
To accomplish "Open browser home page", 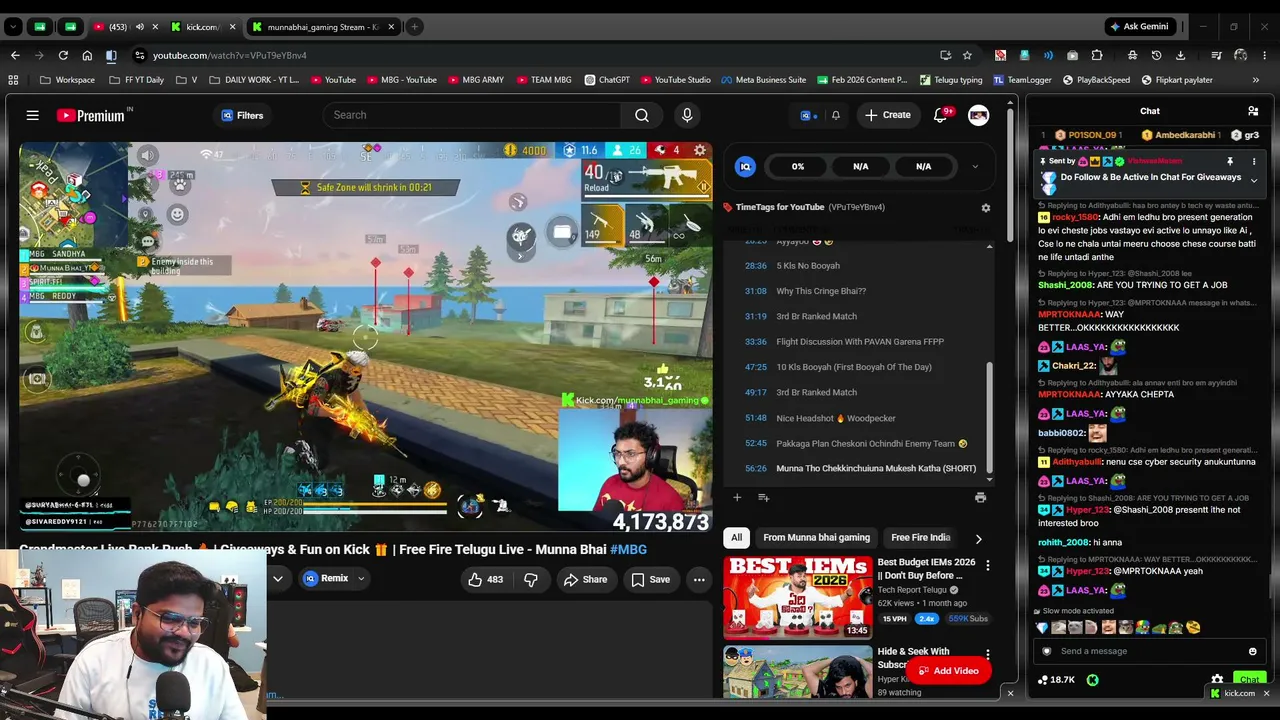I will pos(87,55).
